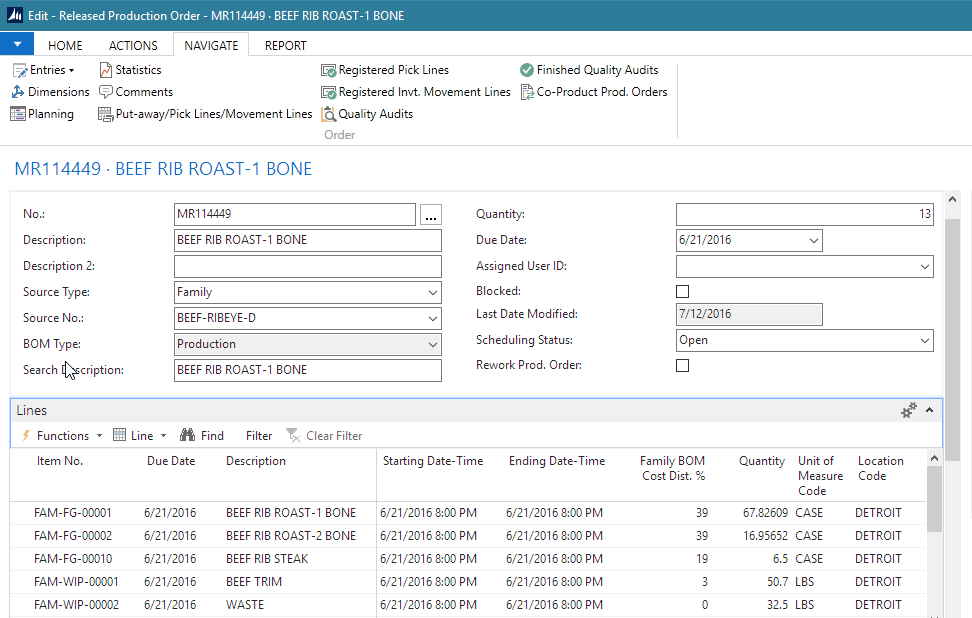This screenshot has height=618, width=972.
Task: Click the Filter button in Lines
Action: click(259, 436)
